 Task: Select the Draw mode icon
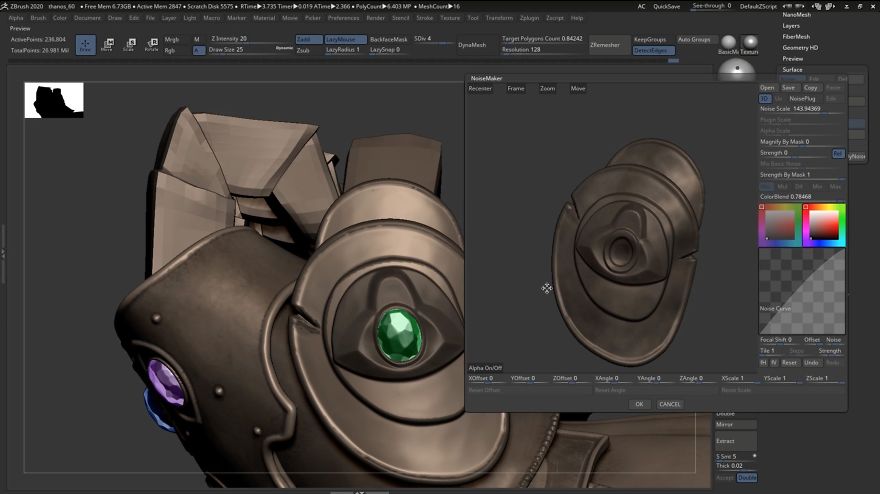tap(85, 45)
